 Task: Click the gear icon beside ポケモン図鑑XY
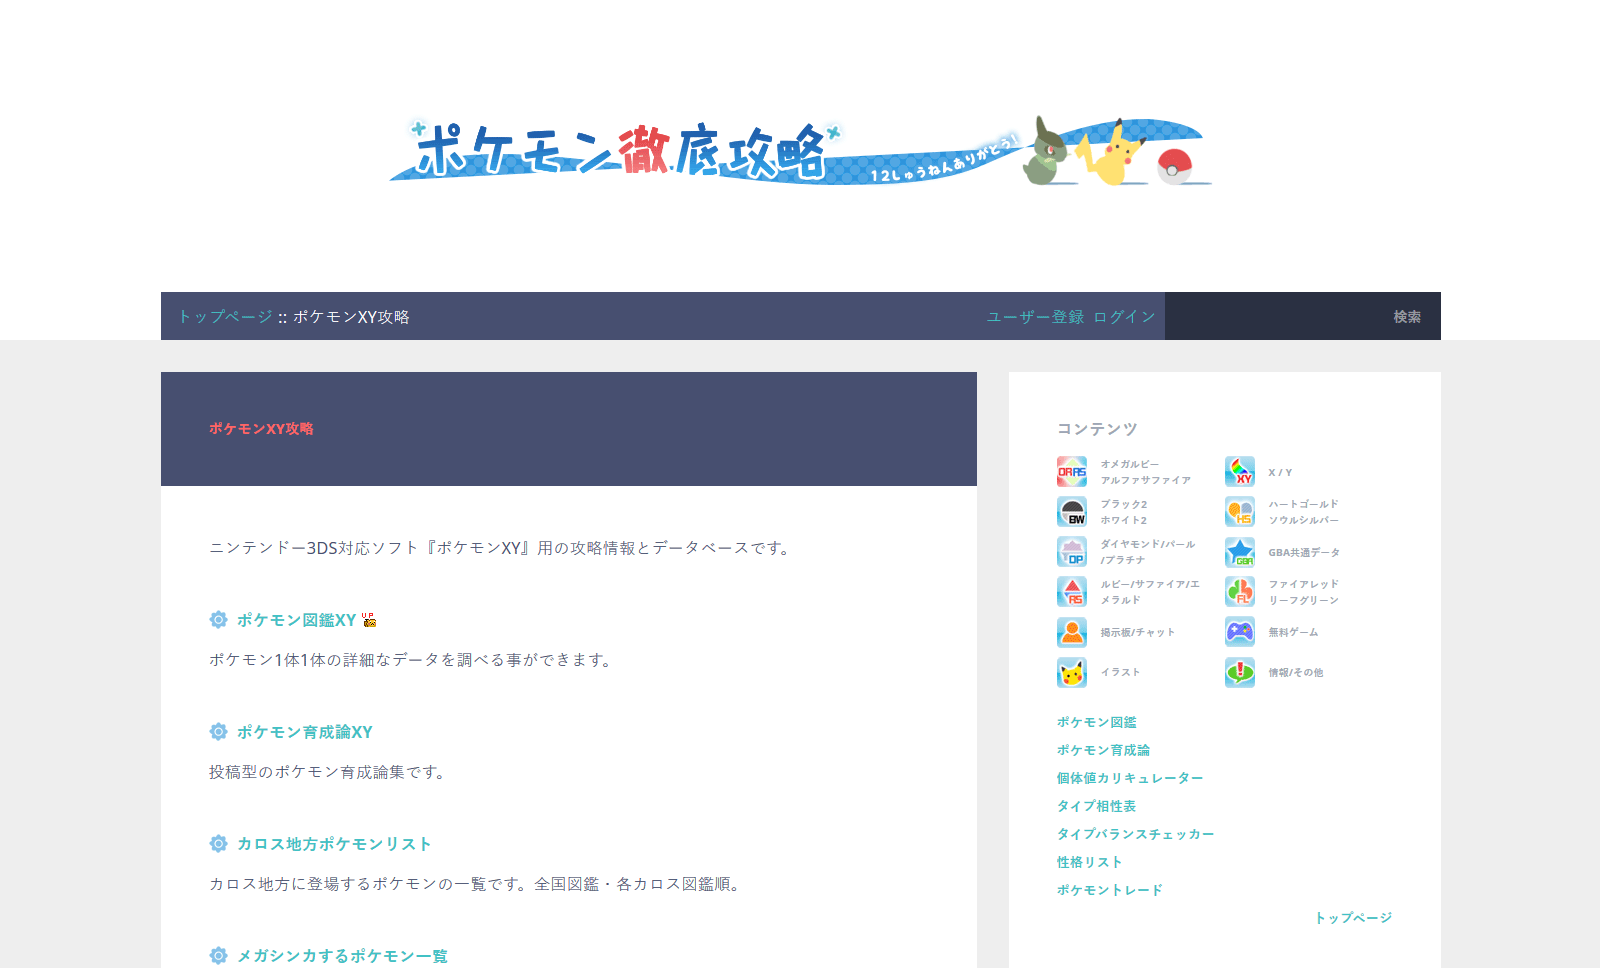218,620
